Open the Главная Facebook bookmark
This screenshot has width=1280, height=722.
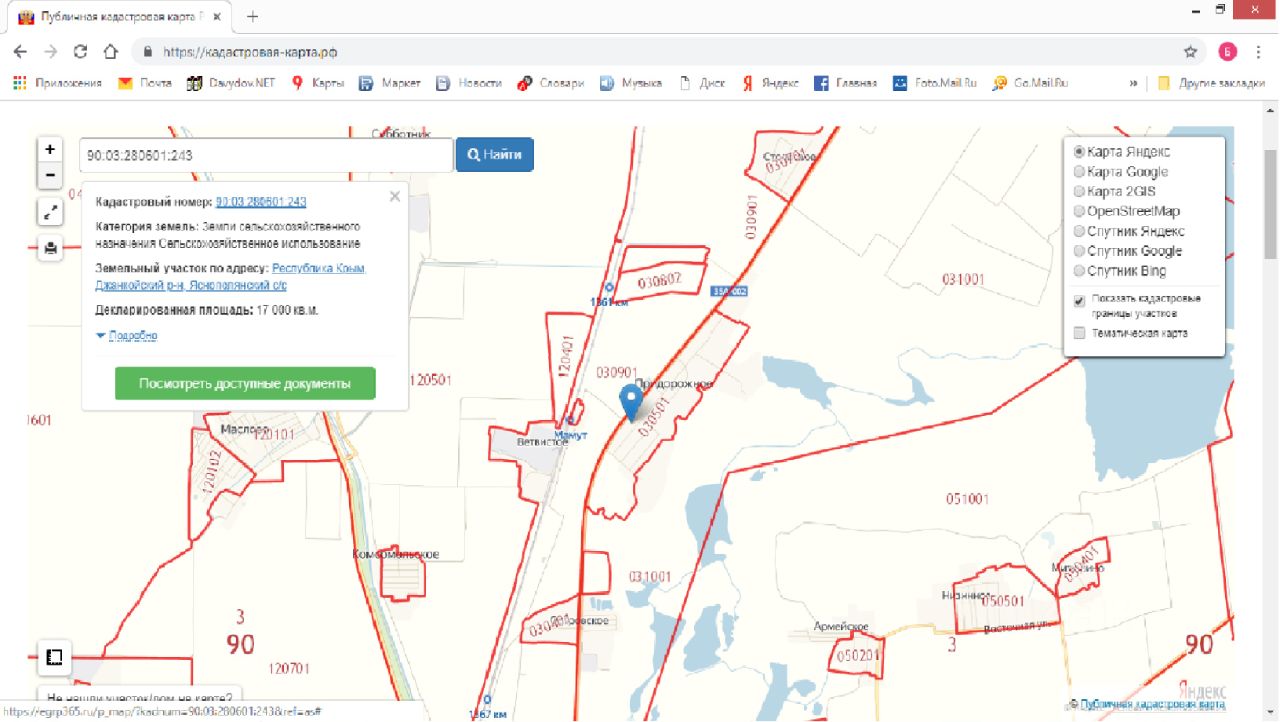[x=846, y=83]
